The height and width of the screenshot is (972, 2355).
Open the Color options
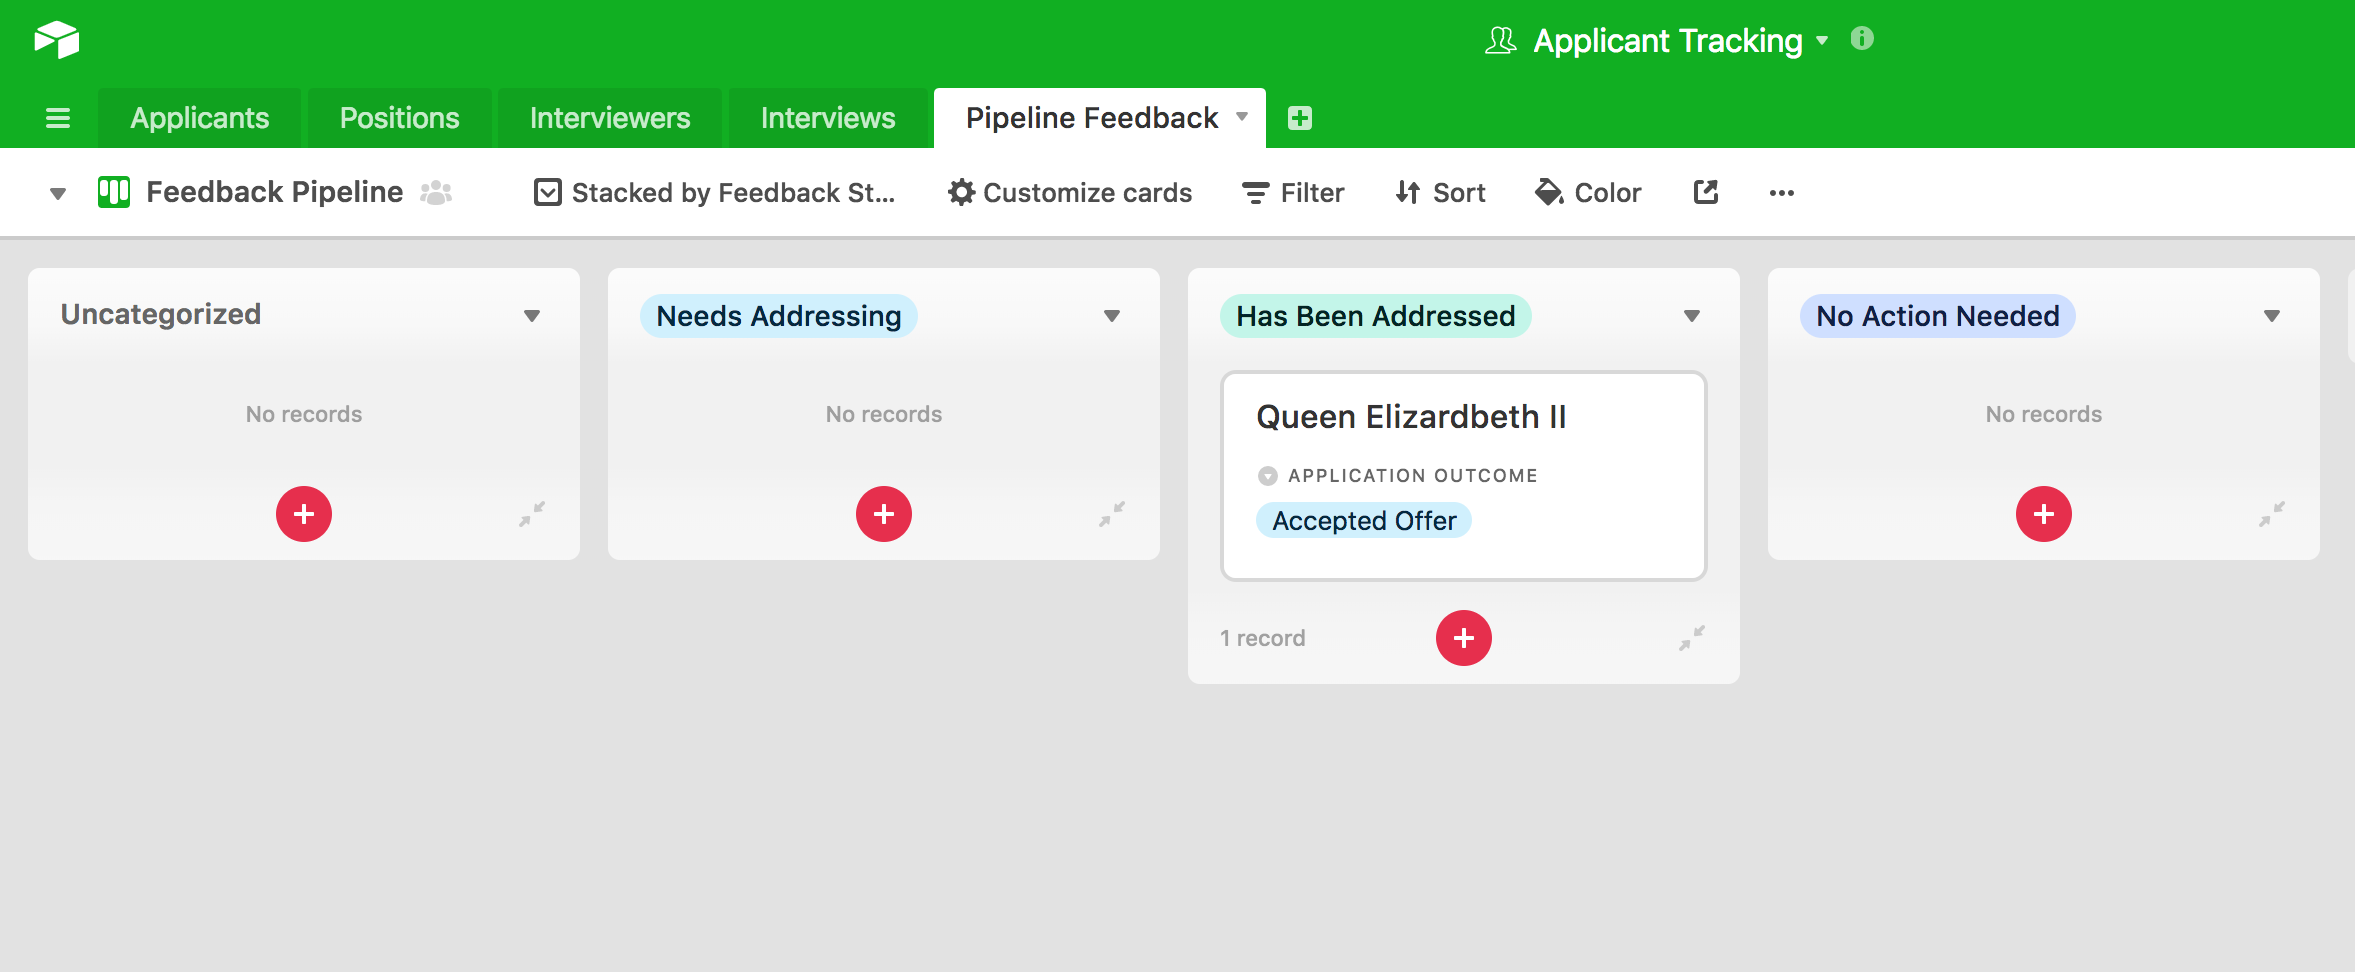pos(1588,192)
